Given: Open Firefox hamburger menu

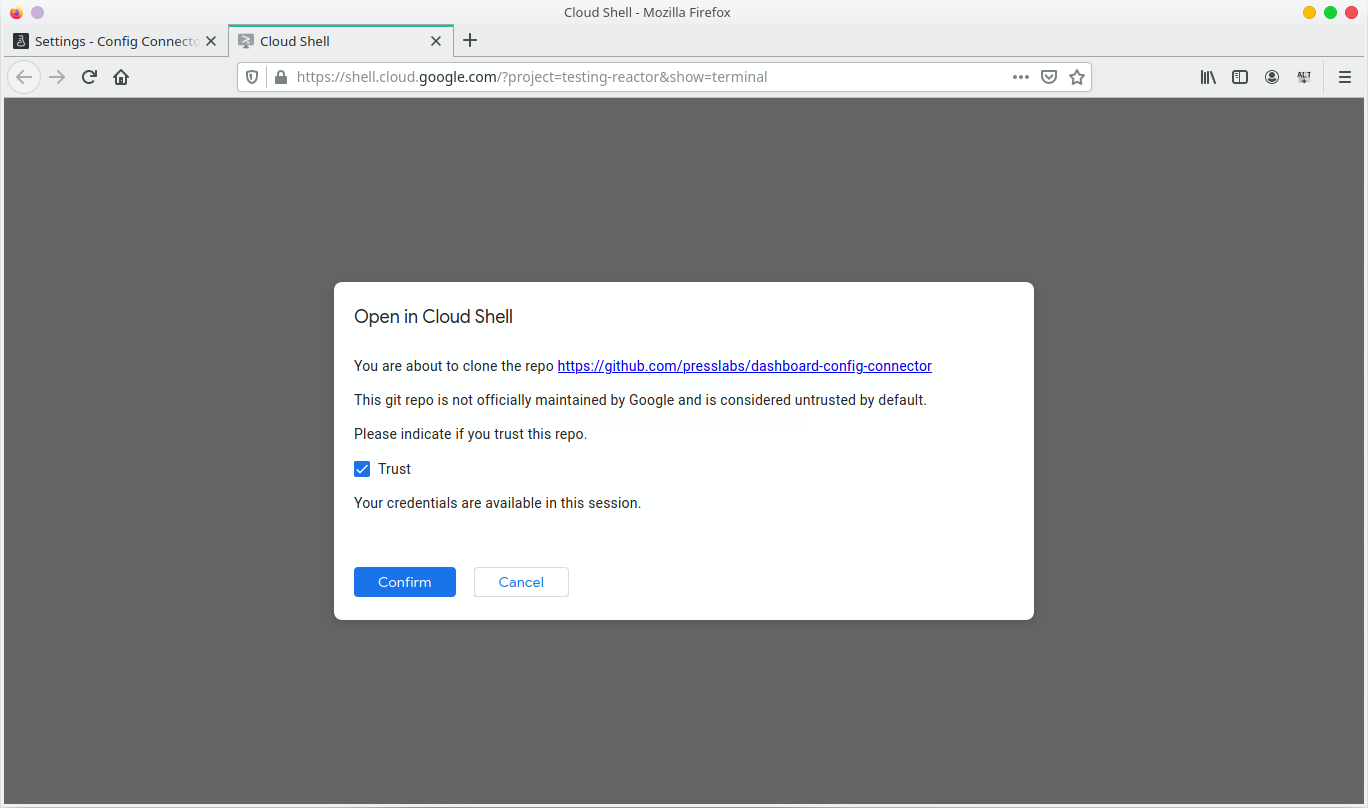Looking at the screenshot, I should tap(1345, 77).
